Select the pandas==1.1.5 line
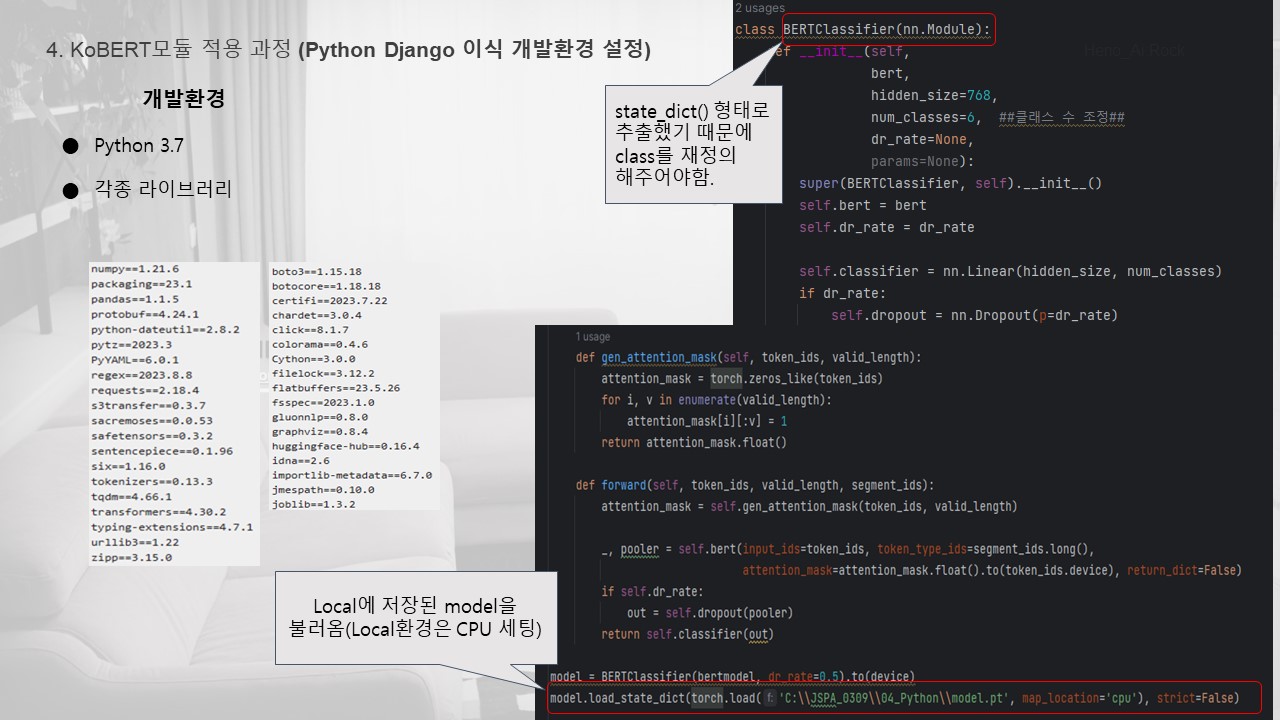This screenshot has width=1280, height=720. (135, 299)
